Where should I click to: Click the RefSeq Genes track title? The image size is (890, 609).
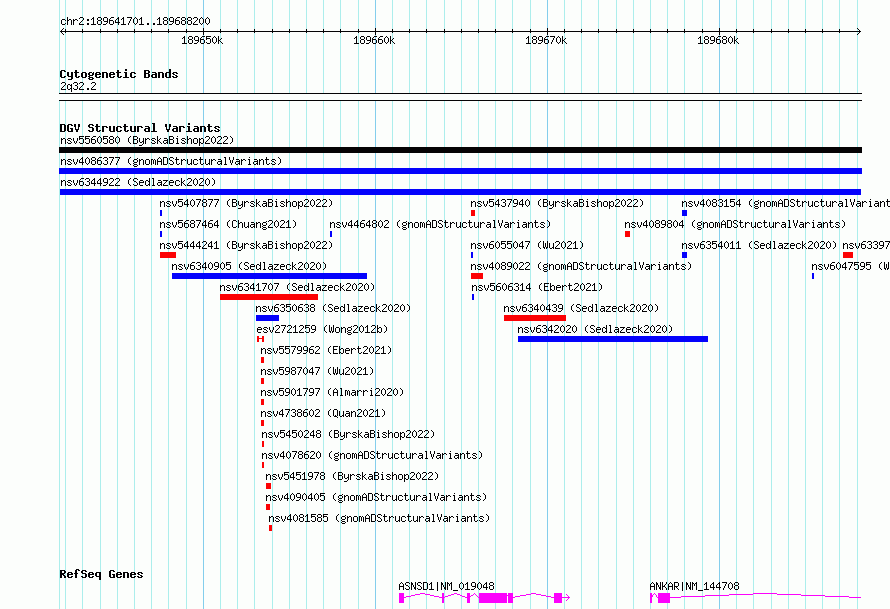click(x=101, y=574)
